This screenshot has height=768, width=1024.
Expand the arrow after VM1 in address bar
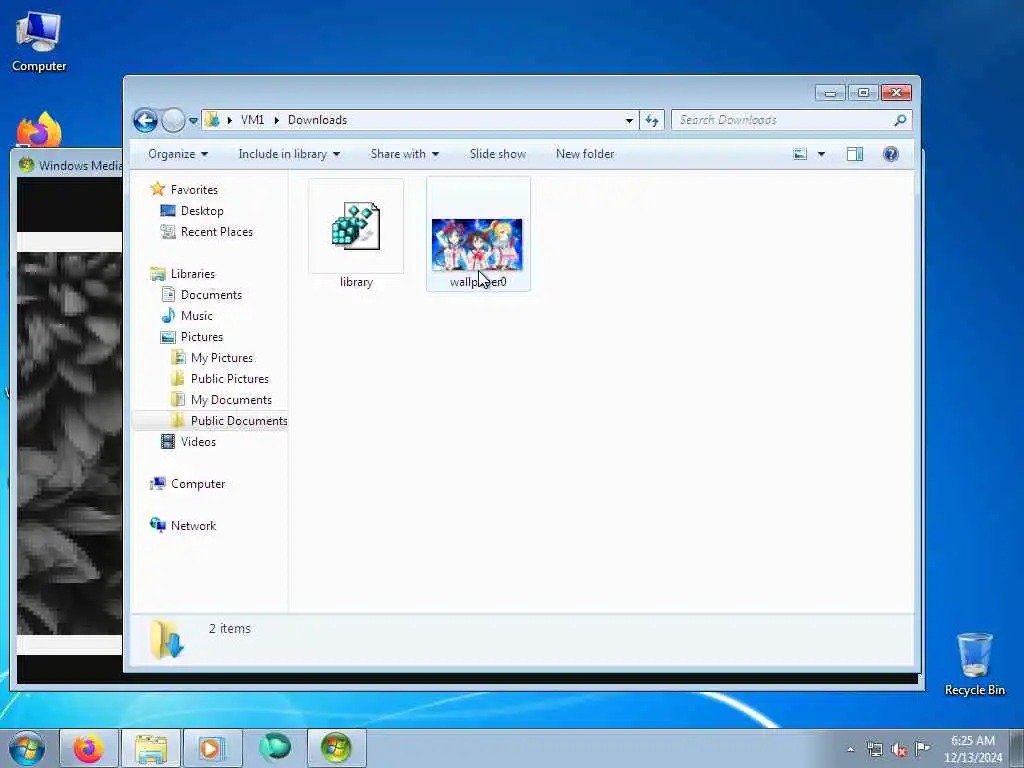click(x=276, y=120)
